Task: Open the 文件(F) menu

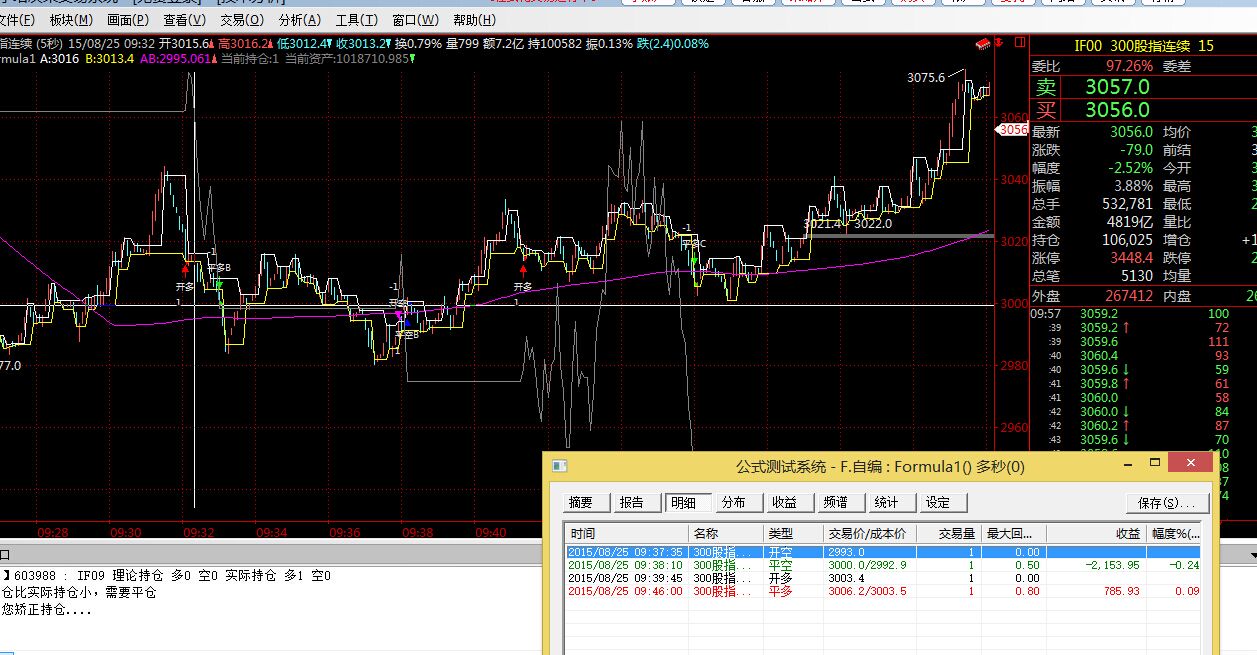Action: [16, 20]
